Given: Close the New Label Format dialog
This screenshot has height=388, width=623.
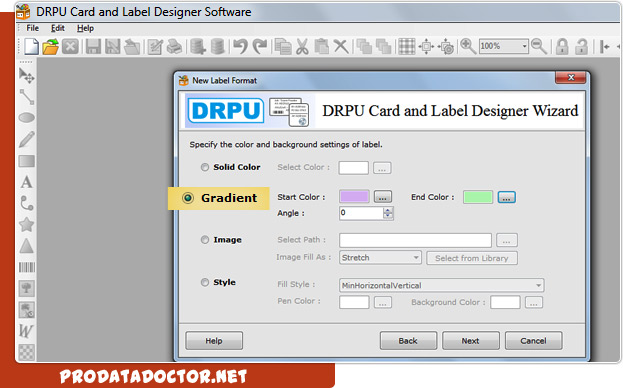Looking at the screenshot, I should tap(571, 77).
